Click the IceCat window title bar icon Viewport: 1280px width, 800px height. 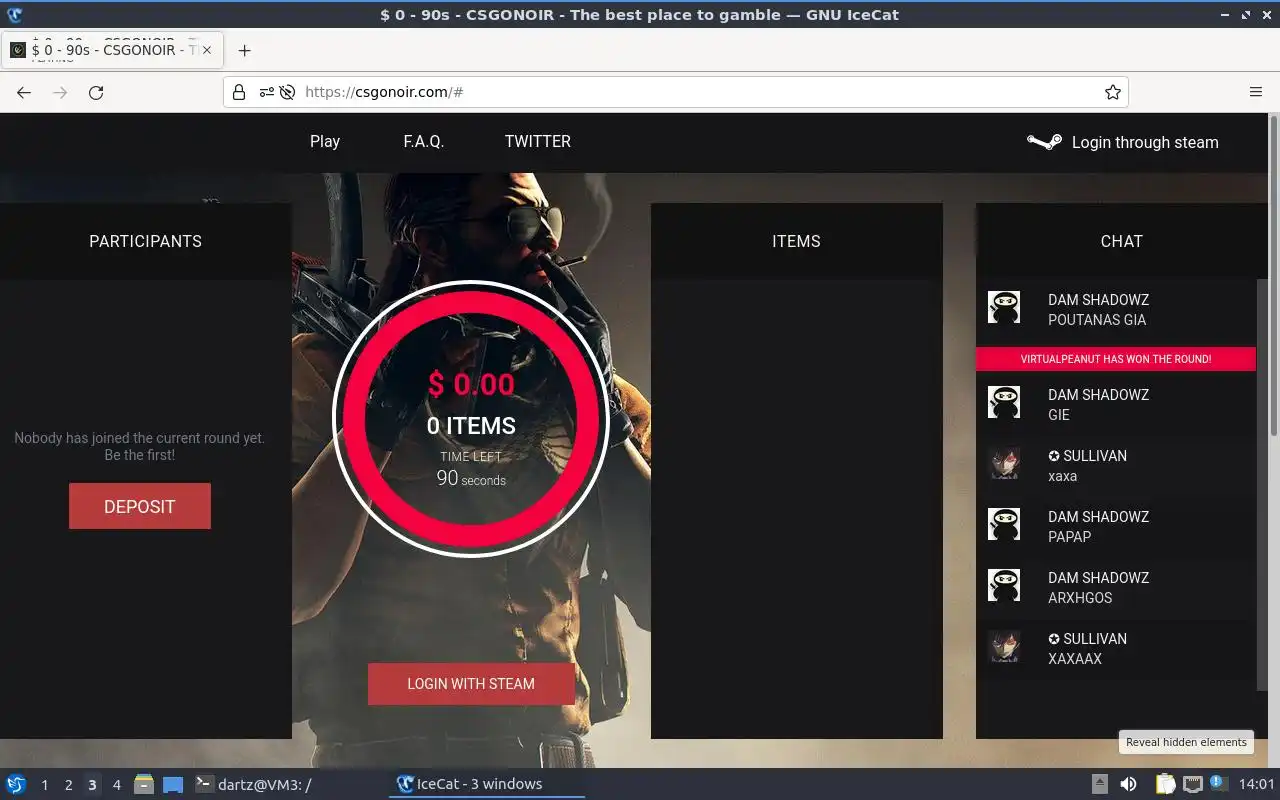(x=14, y=15)
